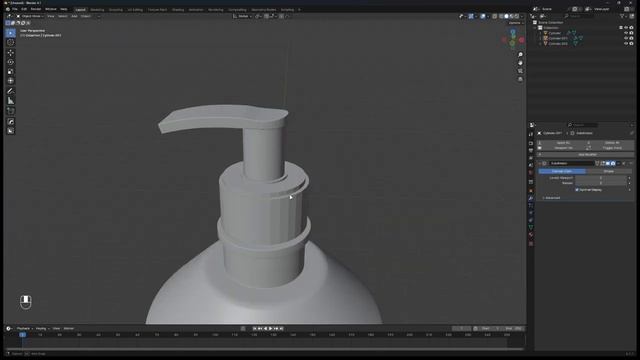
Task: Switch to solid viewport shading
Action: click(507, 16)
